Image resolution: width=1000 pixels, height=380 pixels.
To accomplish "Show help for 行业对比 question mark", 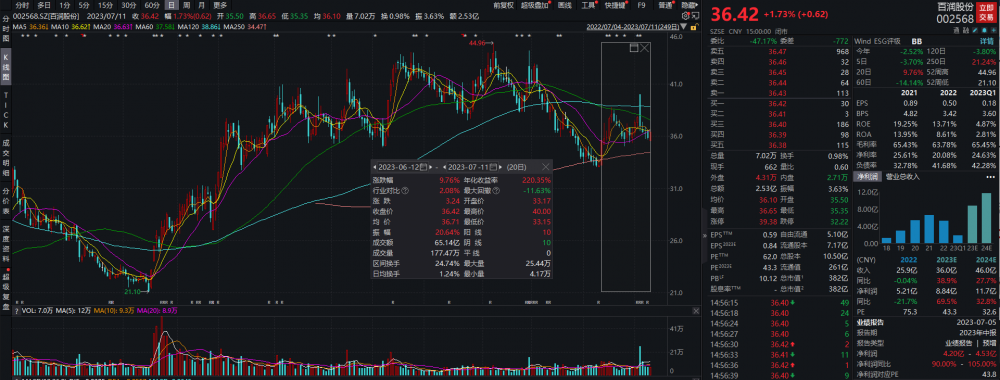I will tap(405, 191).
